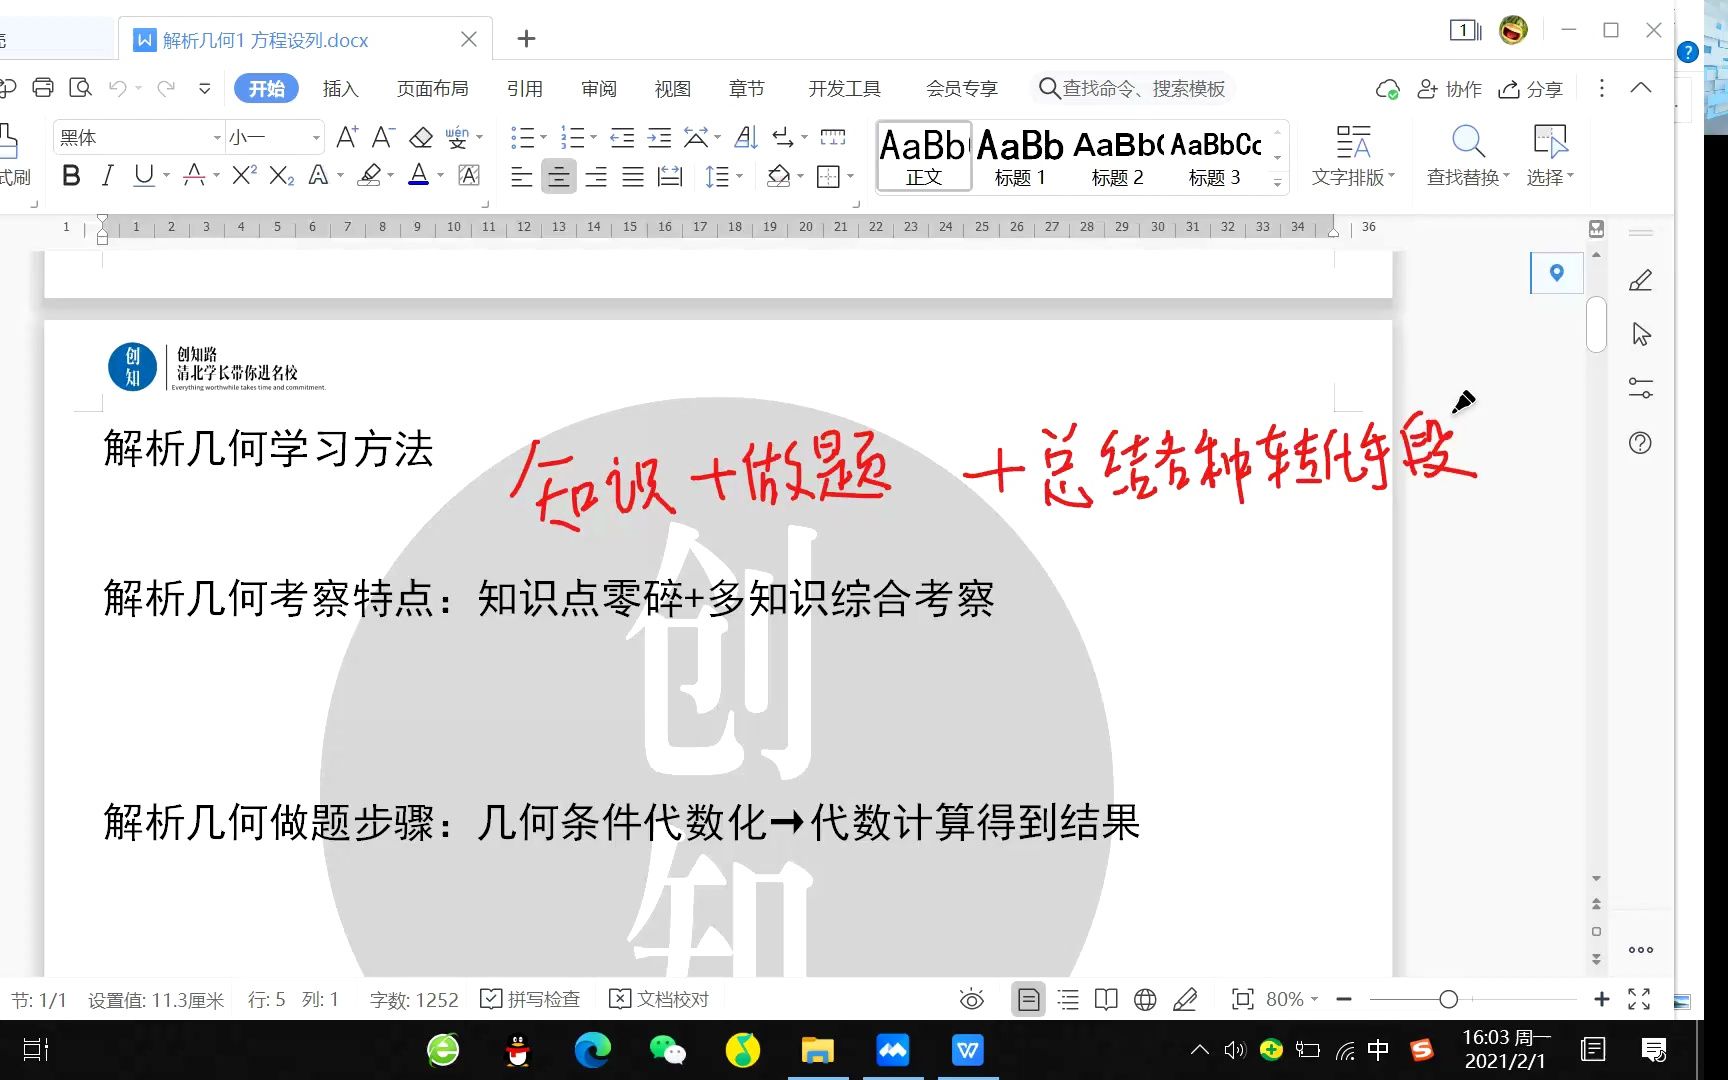
Task: Open shading fill color dropdown
Action: tap(800, 177)
